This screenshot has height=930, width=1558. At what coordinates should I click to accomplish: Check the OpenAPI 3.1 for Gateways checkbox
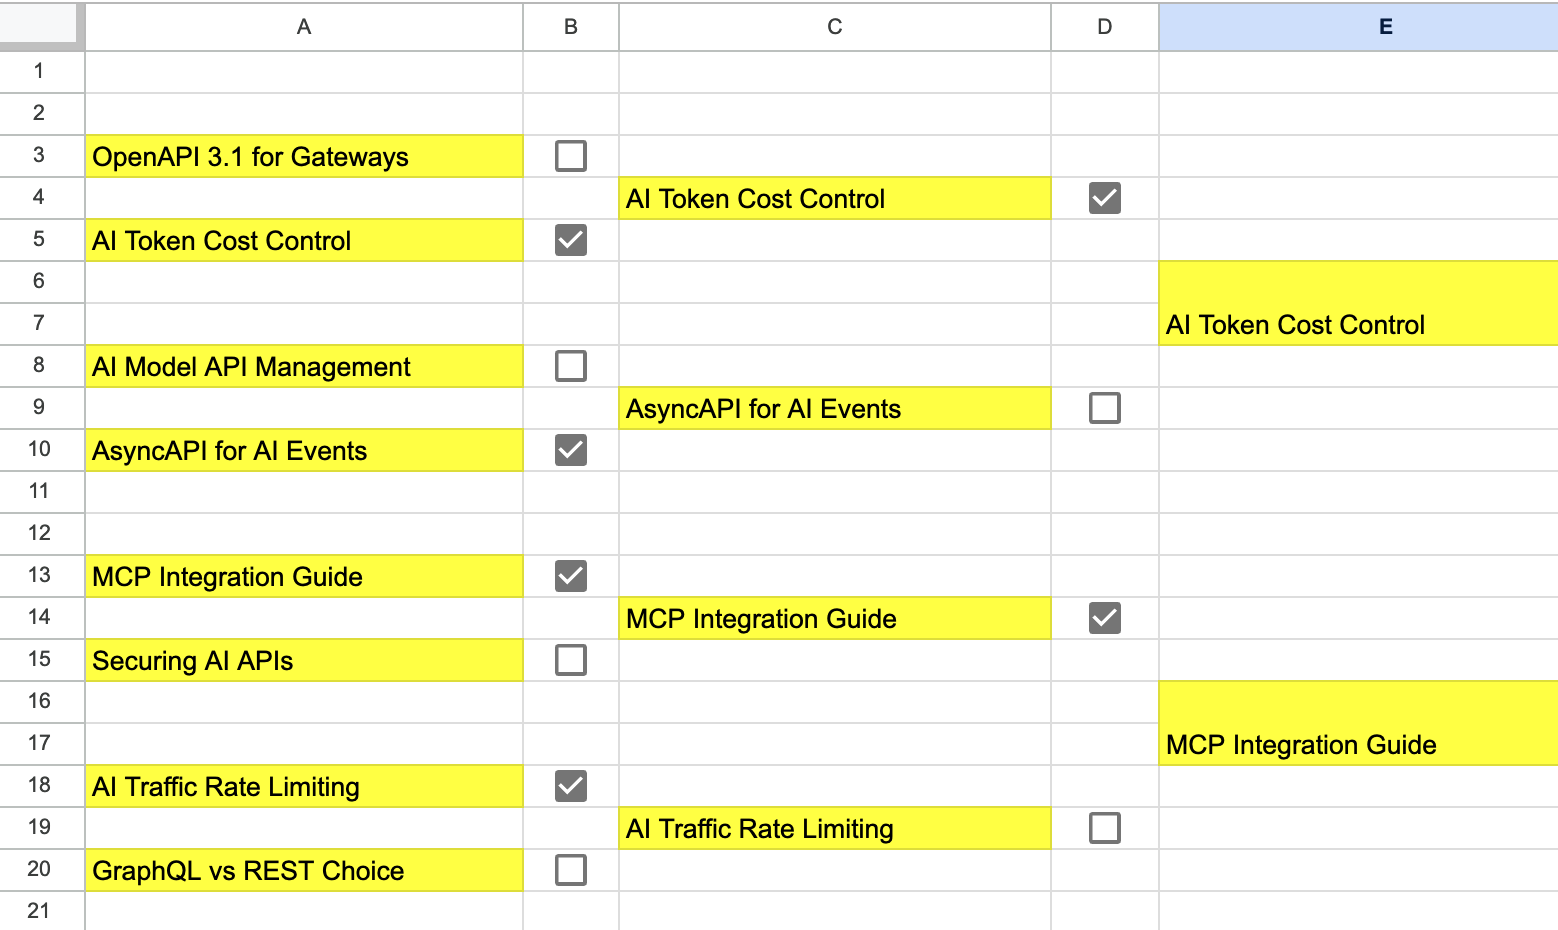click(571, 156)
